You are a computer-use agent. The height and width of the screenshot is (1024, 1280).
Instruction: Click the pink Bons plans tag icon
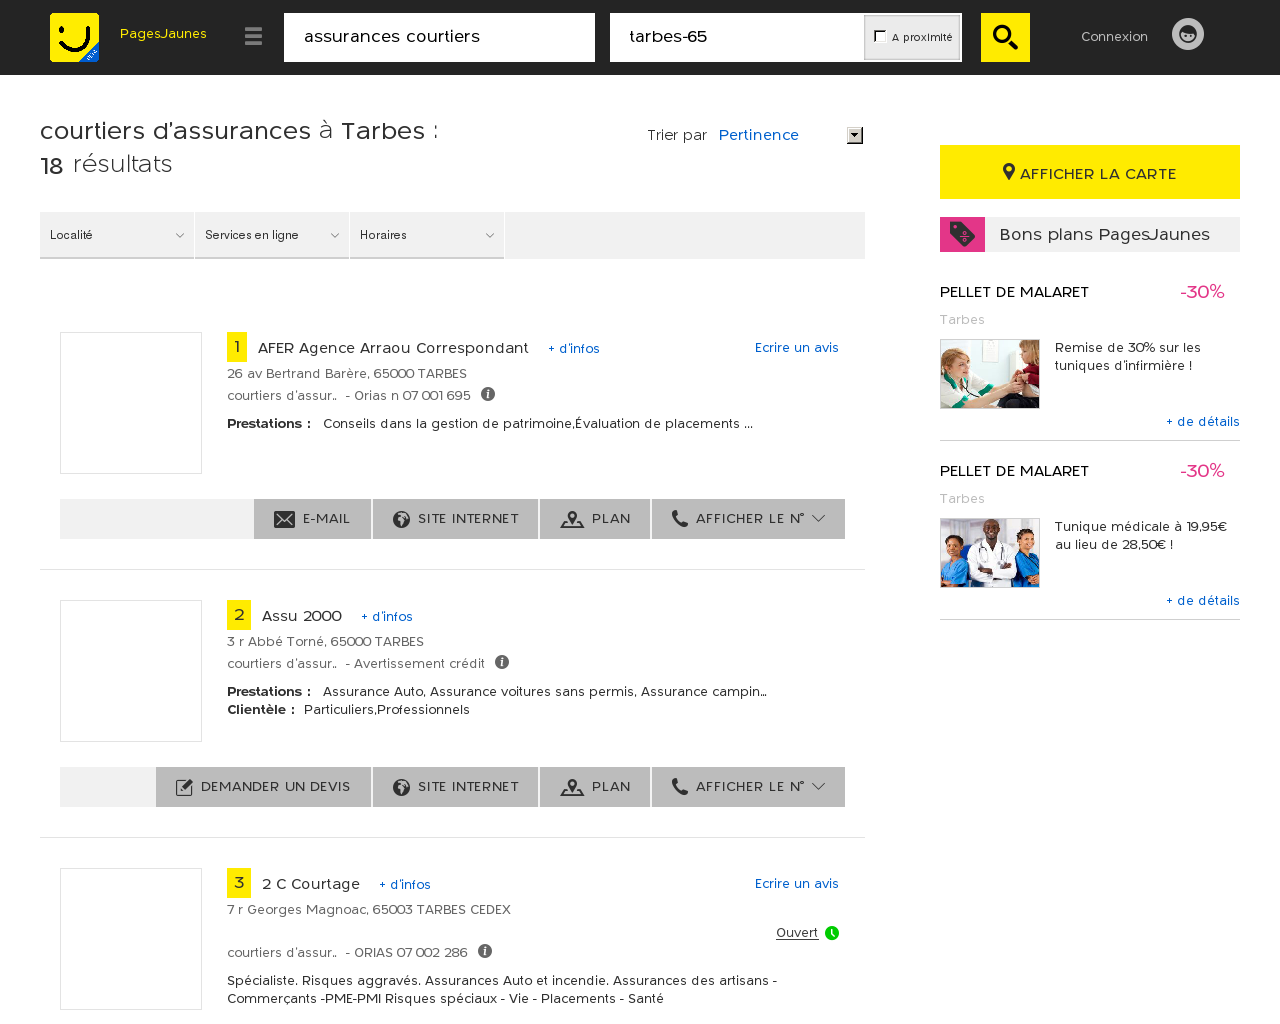click(x=962, y=234)
